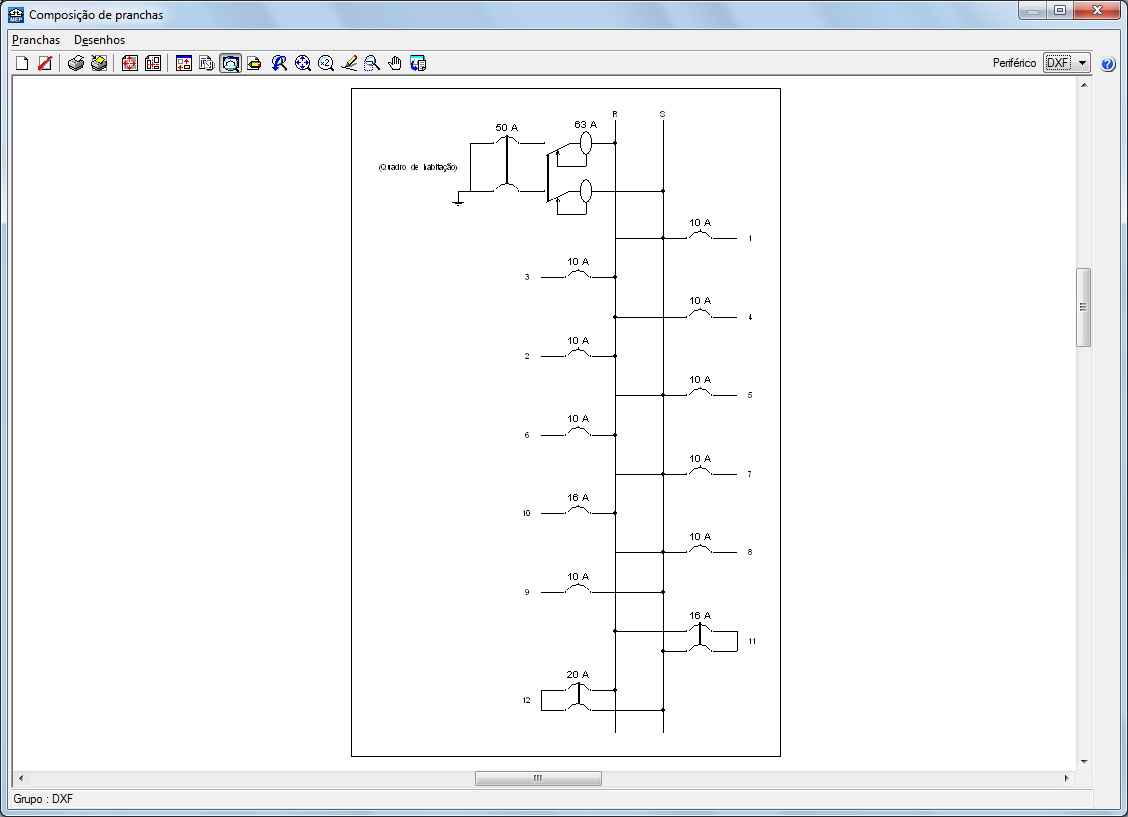Viewport: 1128px width, 817px height.
Task: Click the move drawing red arrows icon
Action: point(129,63)
